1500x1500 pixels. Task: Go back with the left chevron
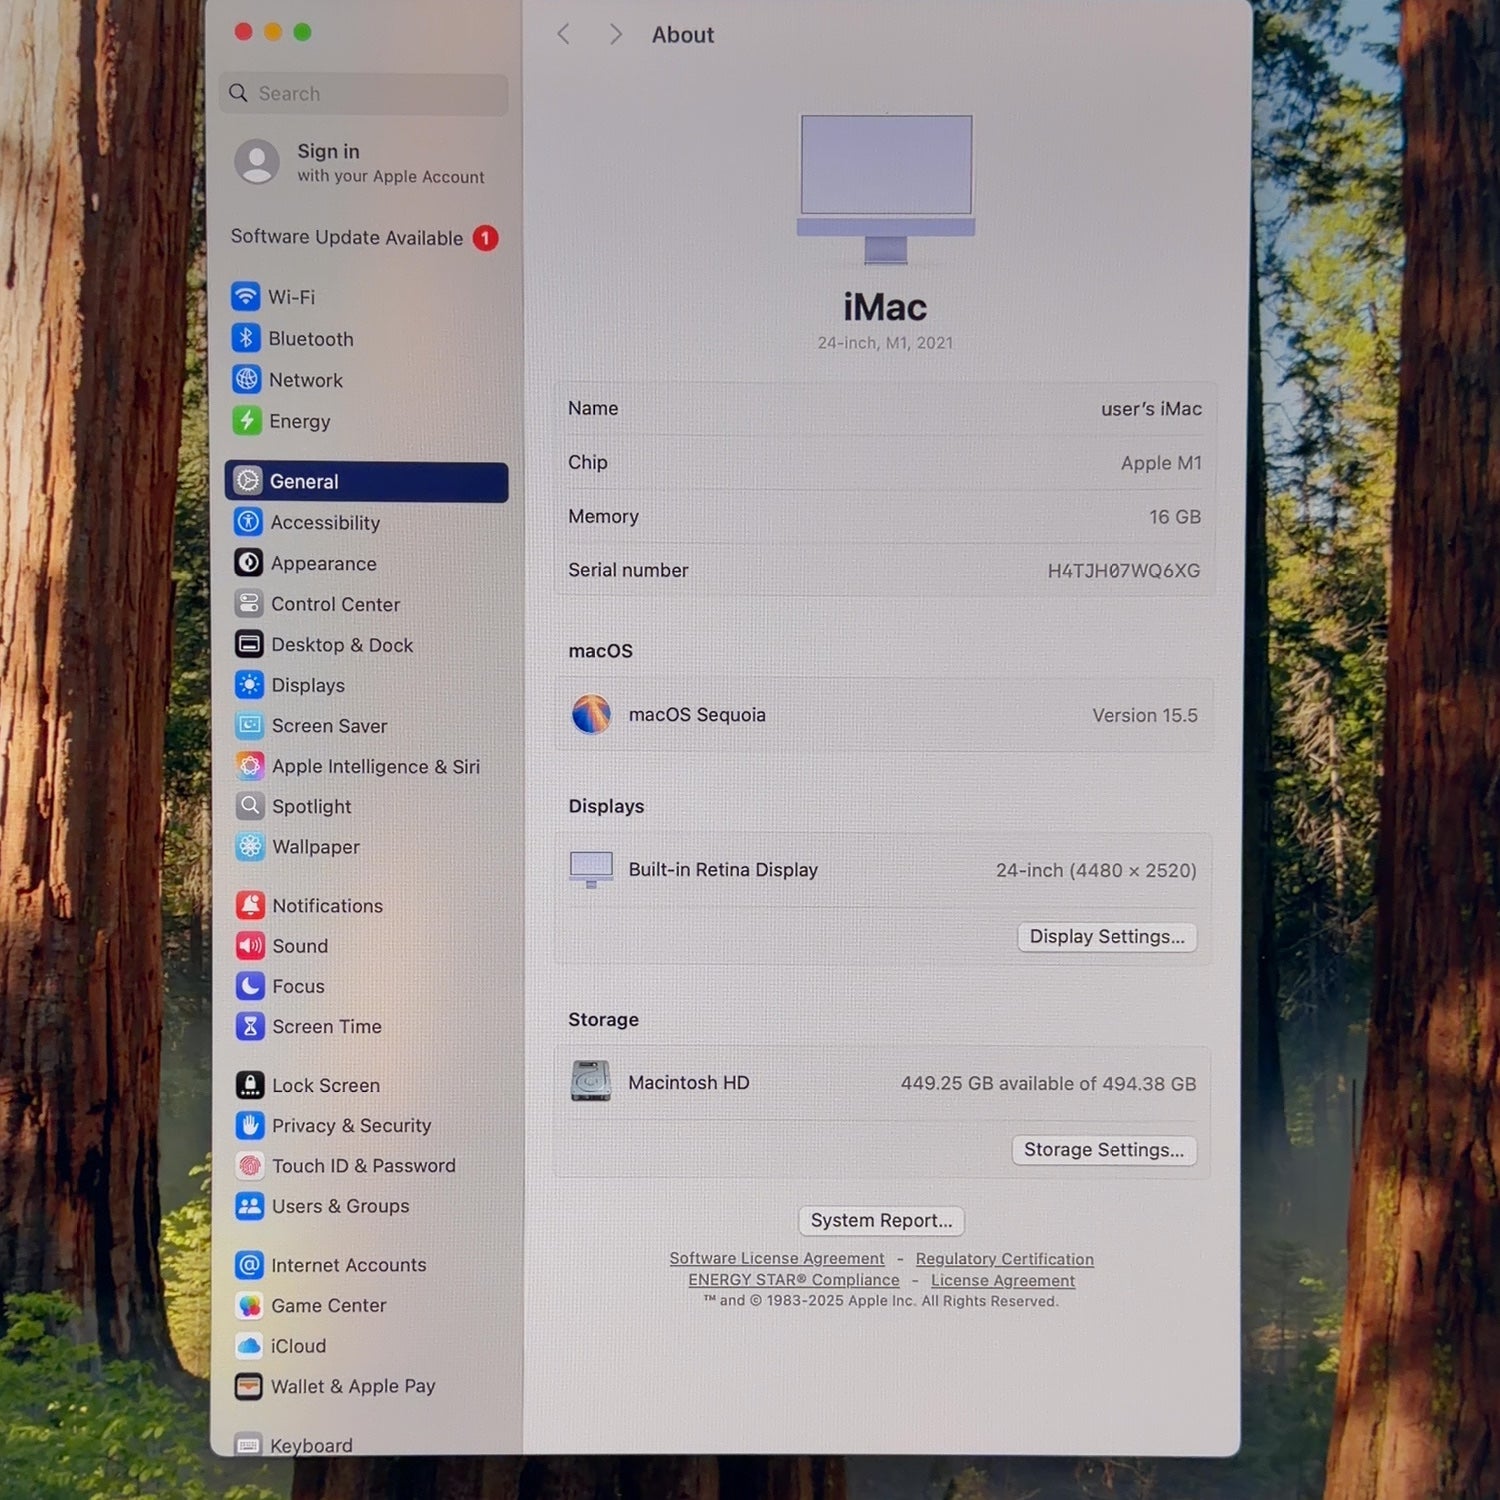[x=564, y=35]
